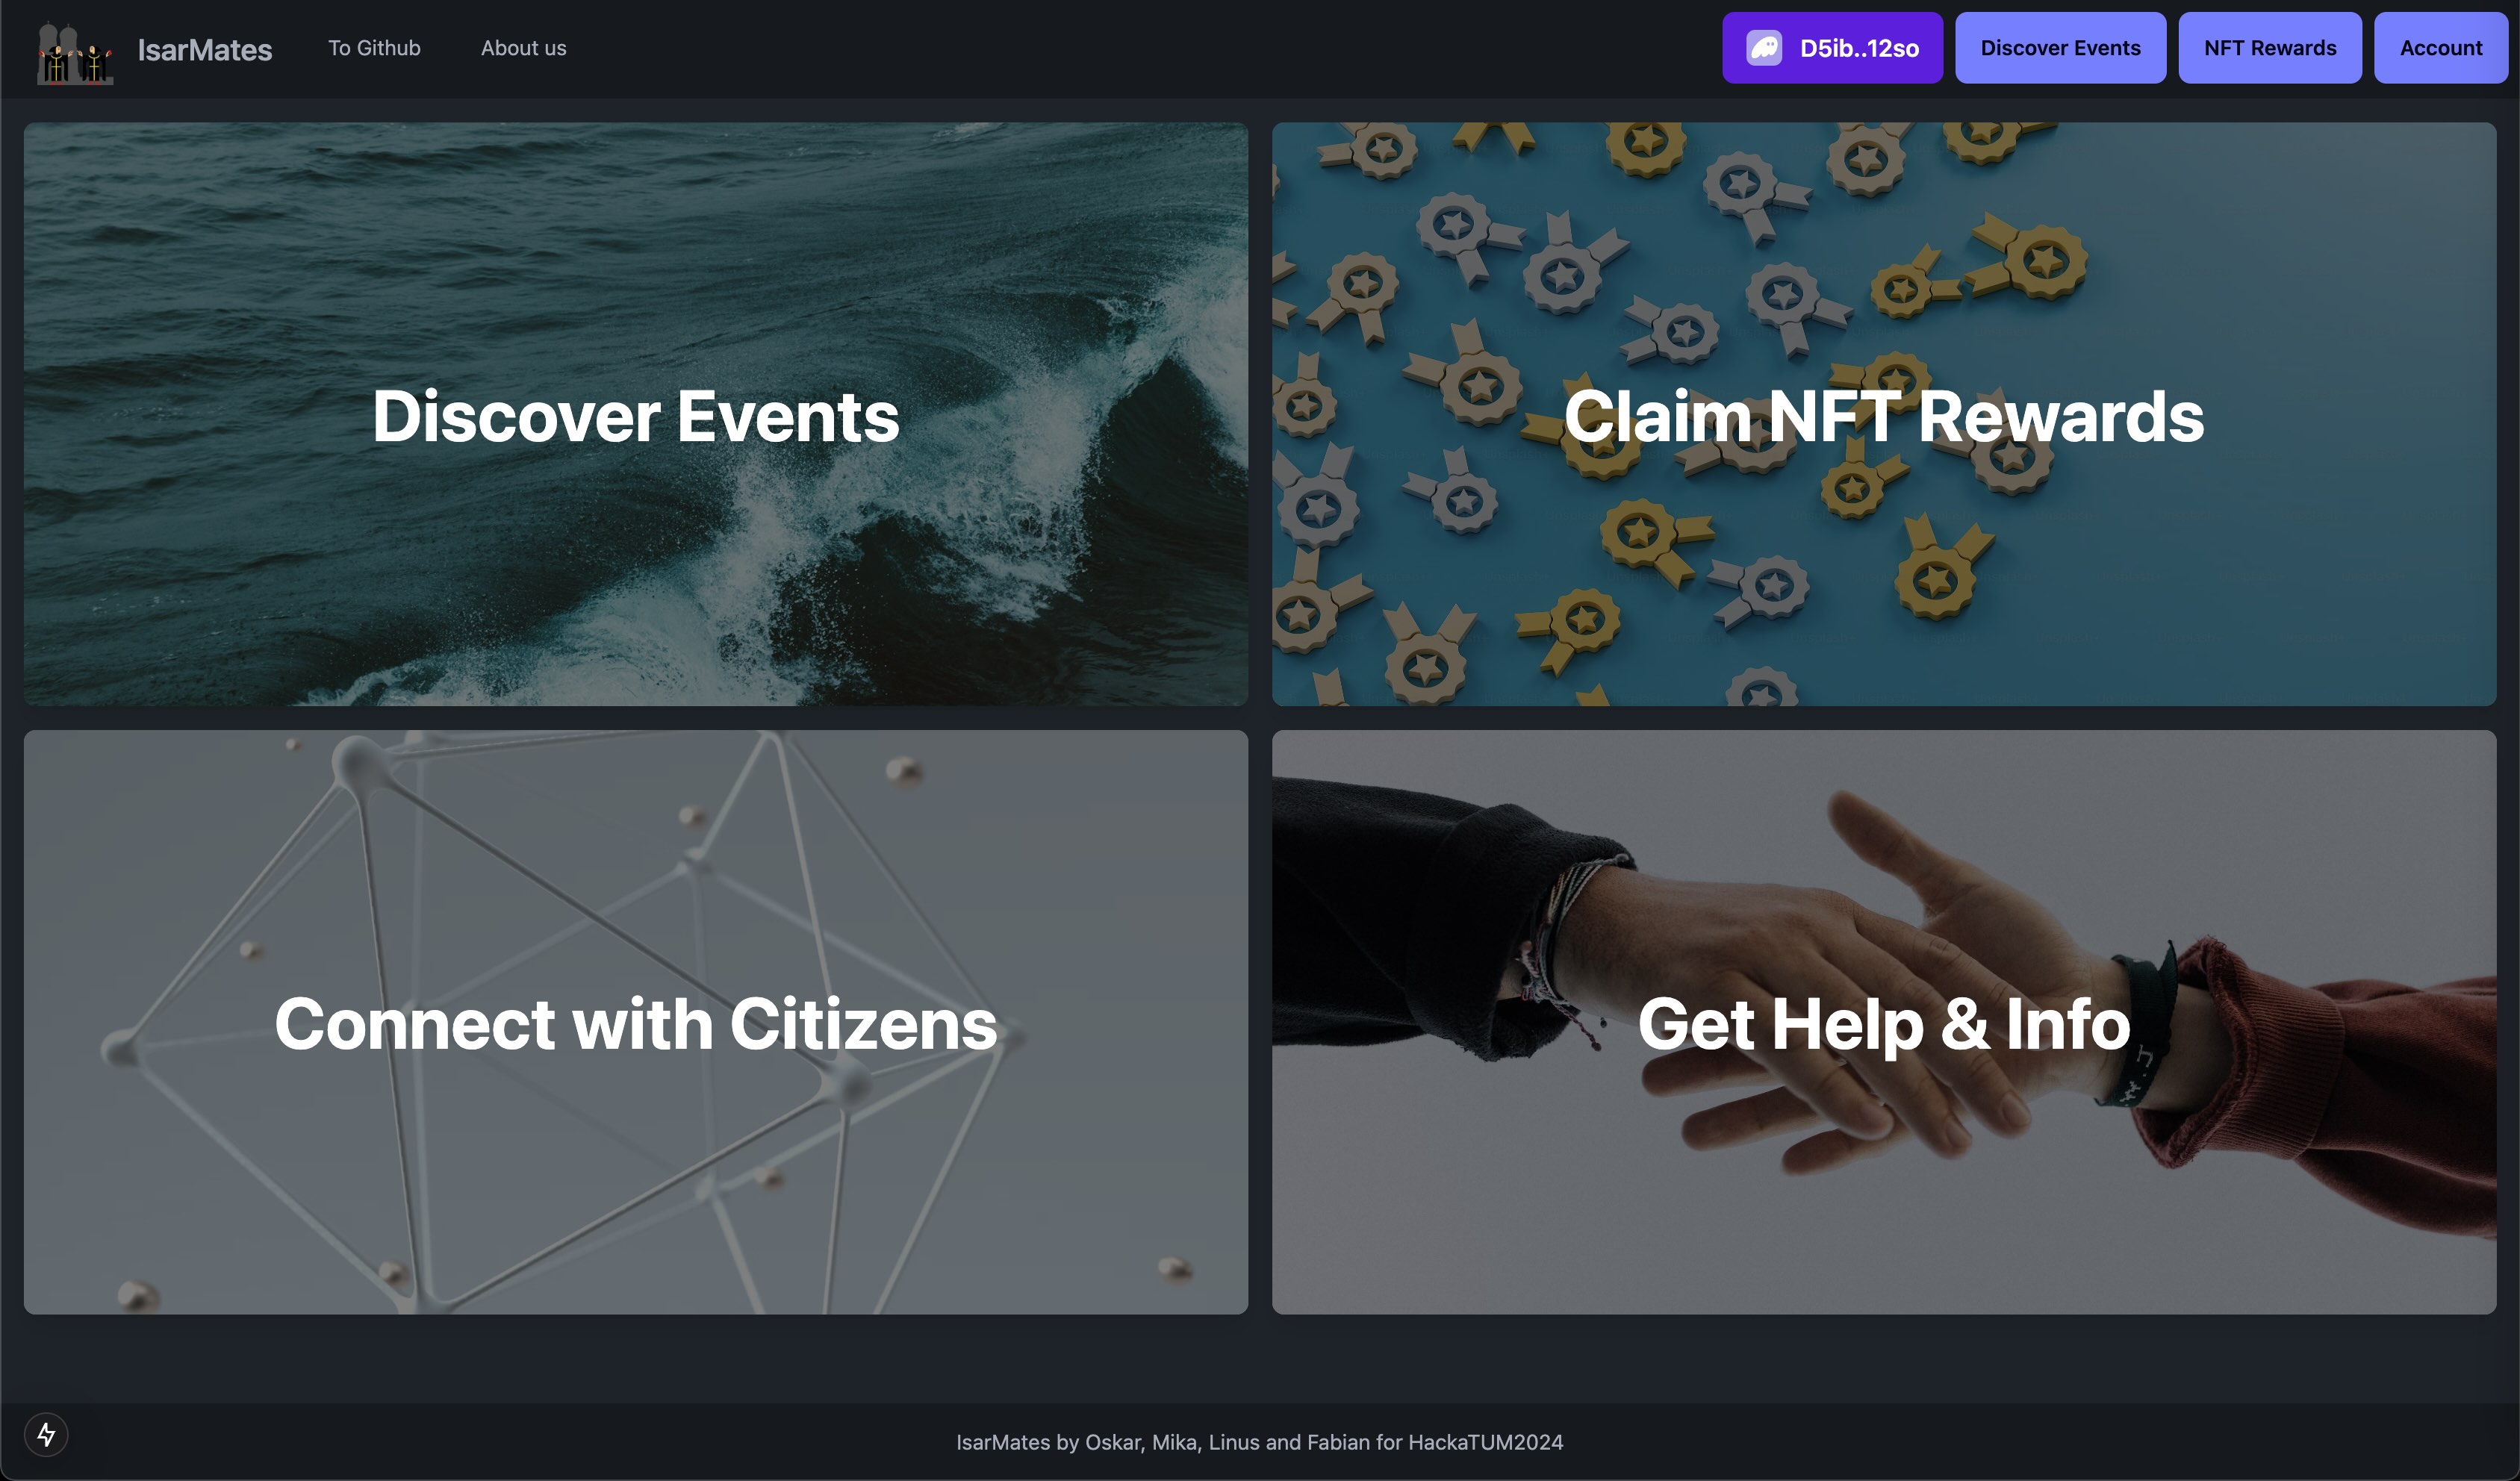Click the IsarMates brand title
The image size is (2520, 1481).
(204, 50)
